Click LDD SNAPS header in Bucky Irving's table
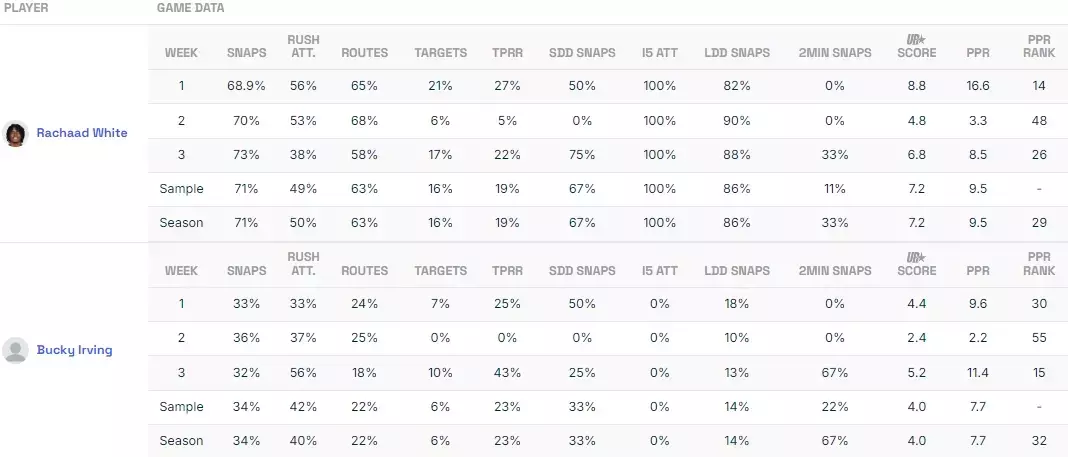Image resolution: width=1068 pixels, height=457 pixels. pos(736,271)
